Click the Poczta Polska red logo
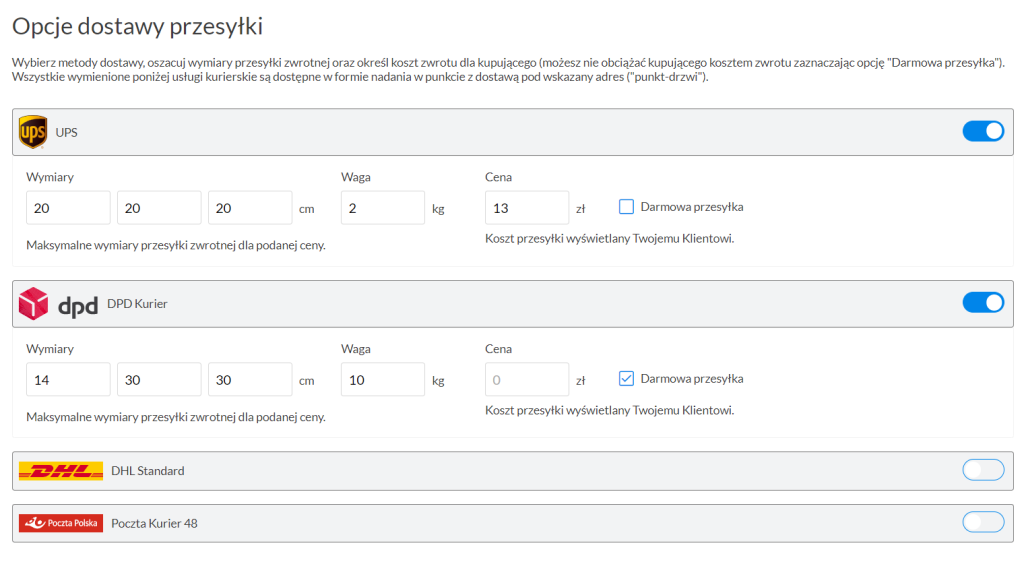The height and width of the screenshot is (562, 1024). pos(61,523)
